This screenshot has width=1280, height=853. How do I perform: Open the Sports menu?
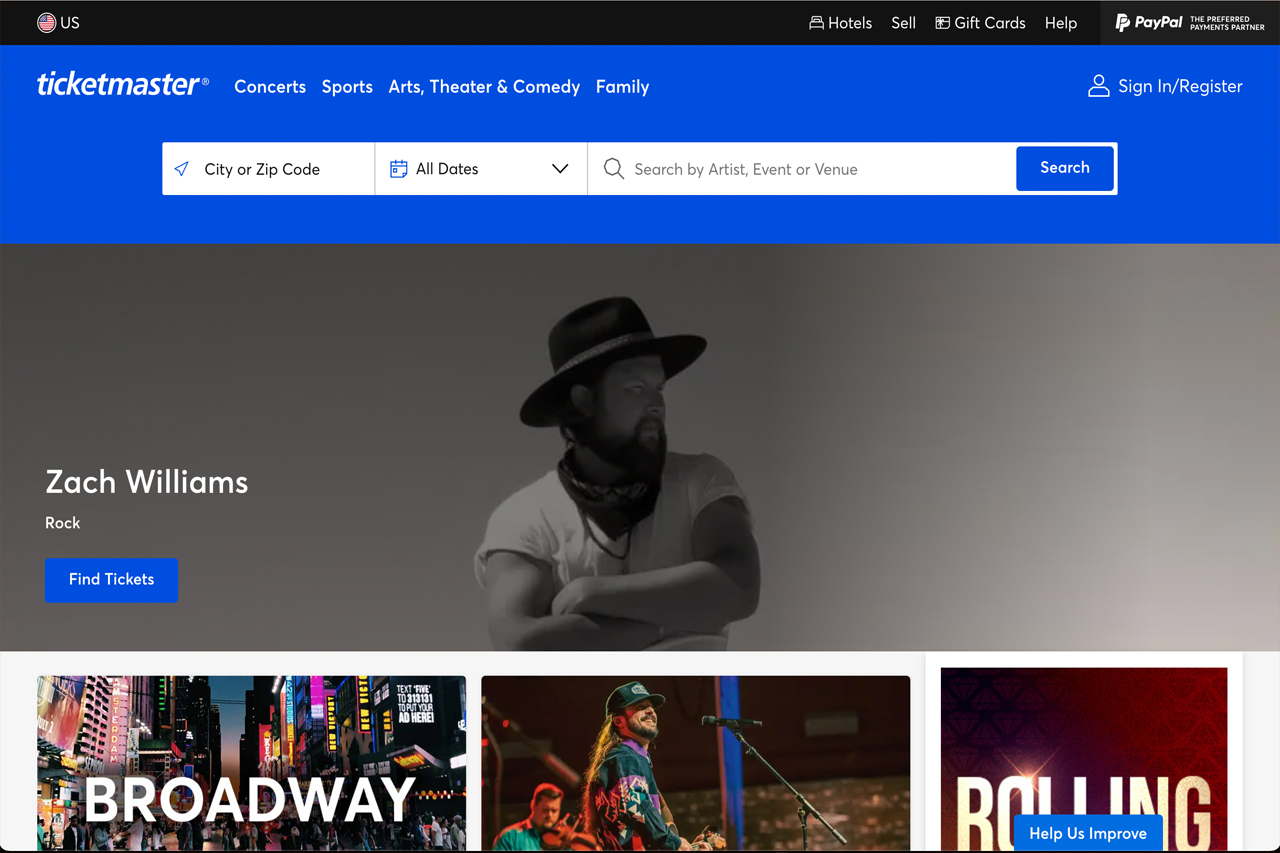pos(347,87)
